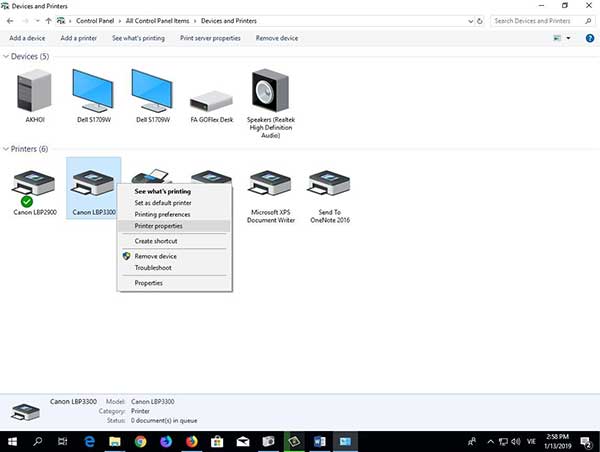Open recent locations dropdown arrow

(x=38, y=21)
